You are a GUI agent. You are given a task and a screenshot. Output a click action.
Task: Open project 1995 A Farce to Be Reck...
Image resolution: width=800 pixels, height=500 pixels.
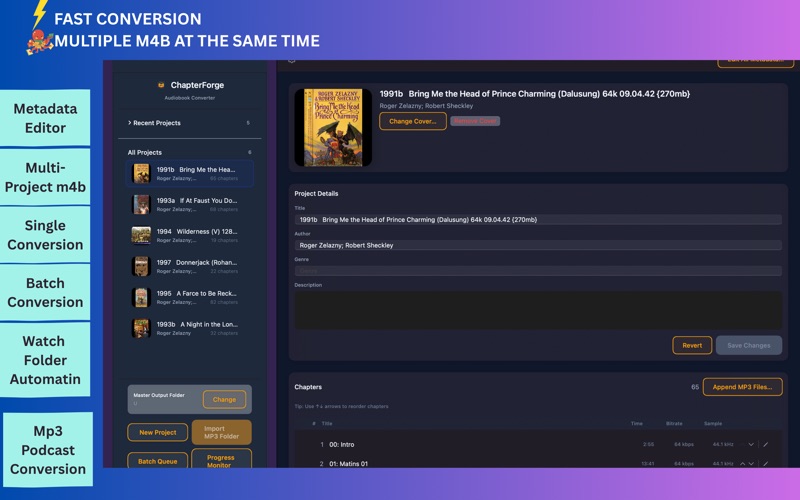[189, 297]
